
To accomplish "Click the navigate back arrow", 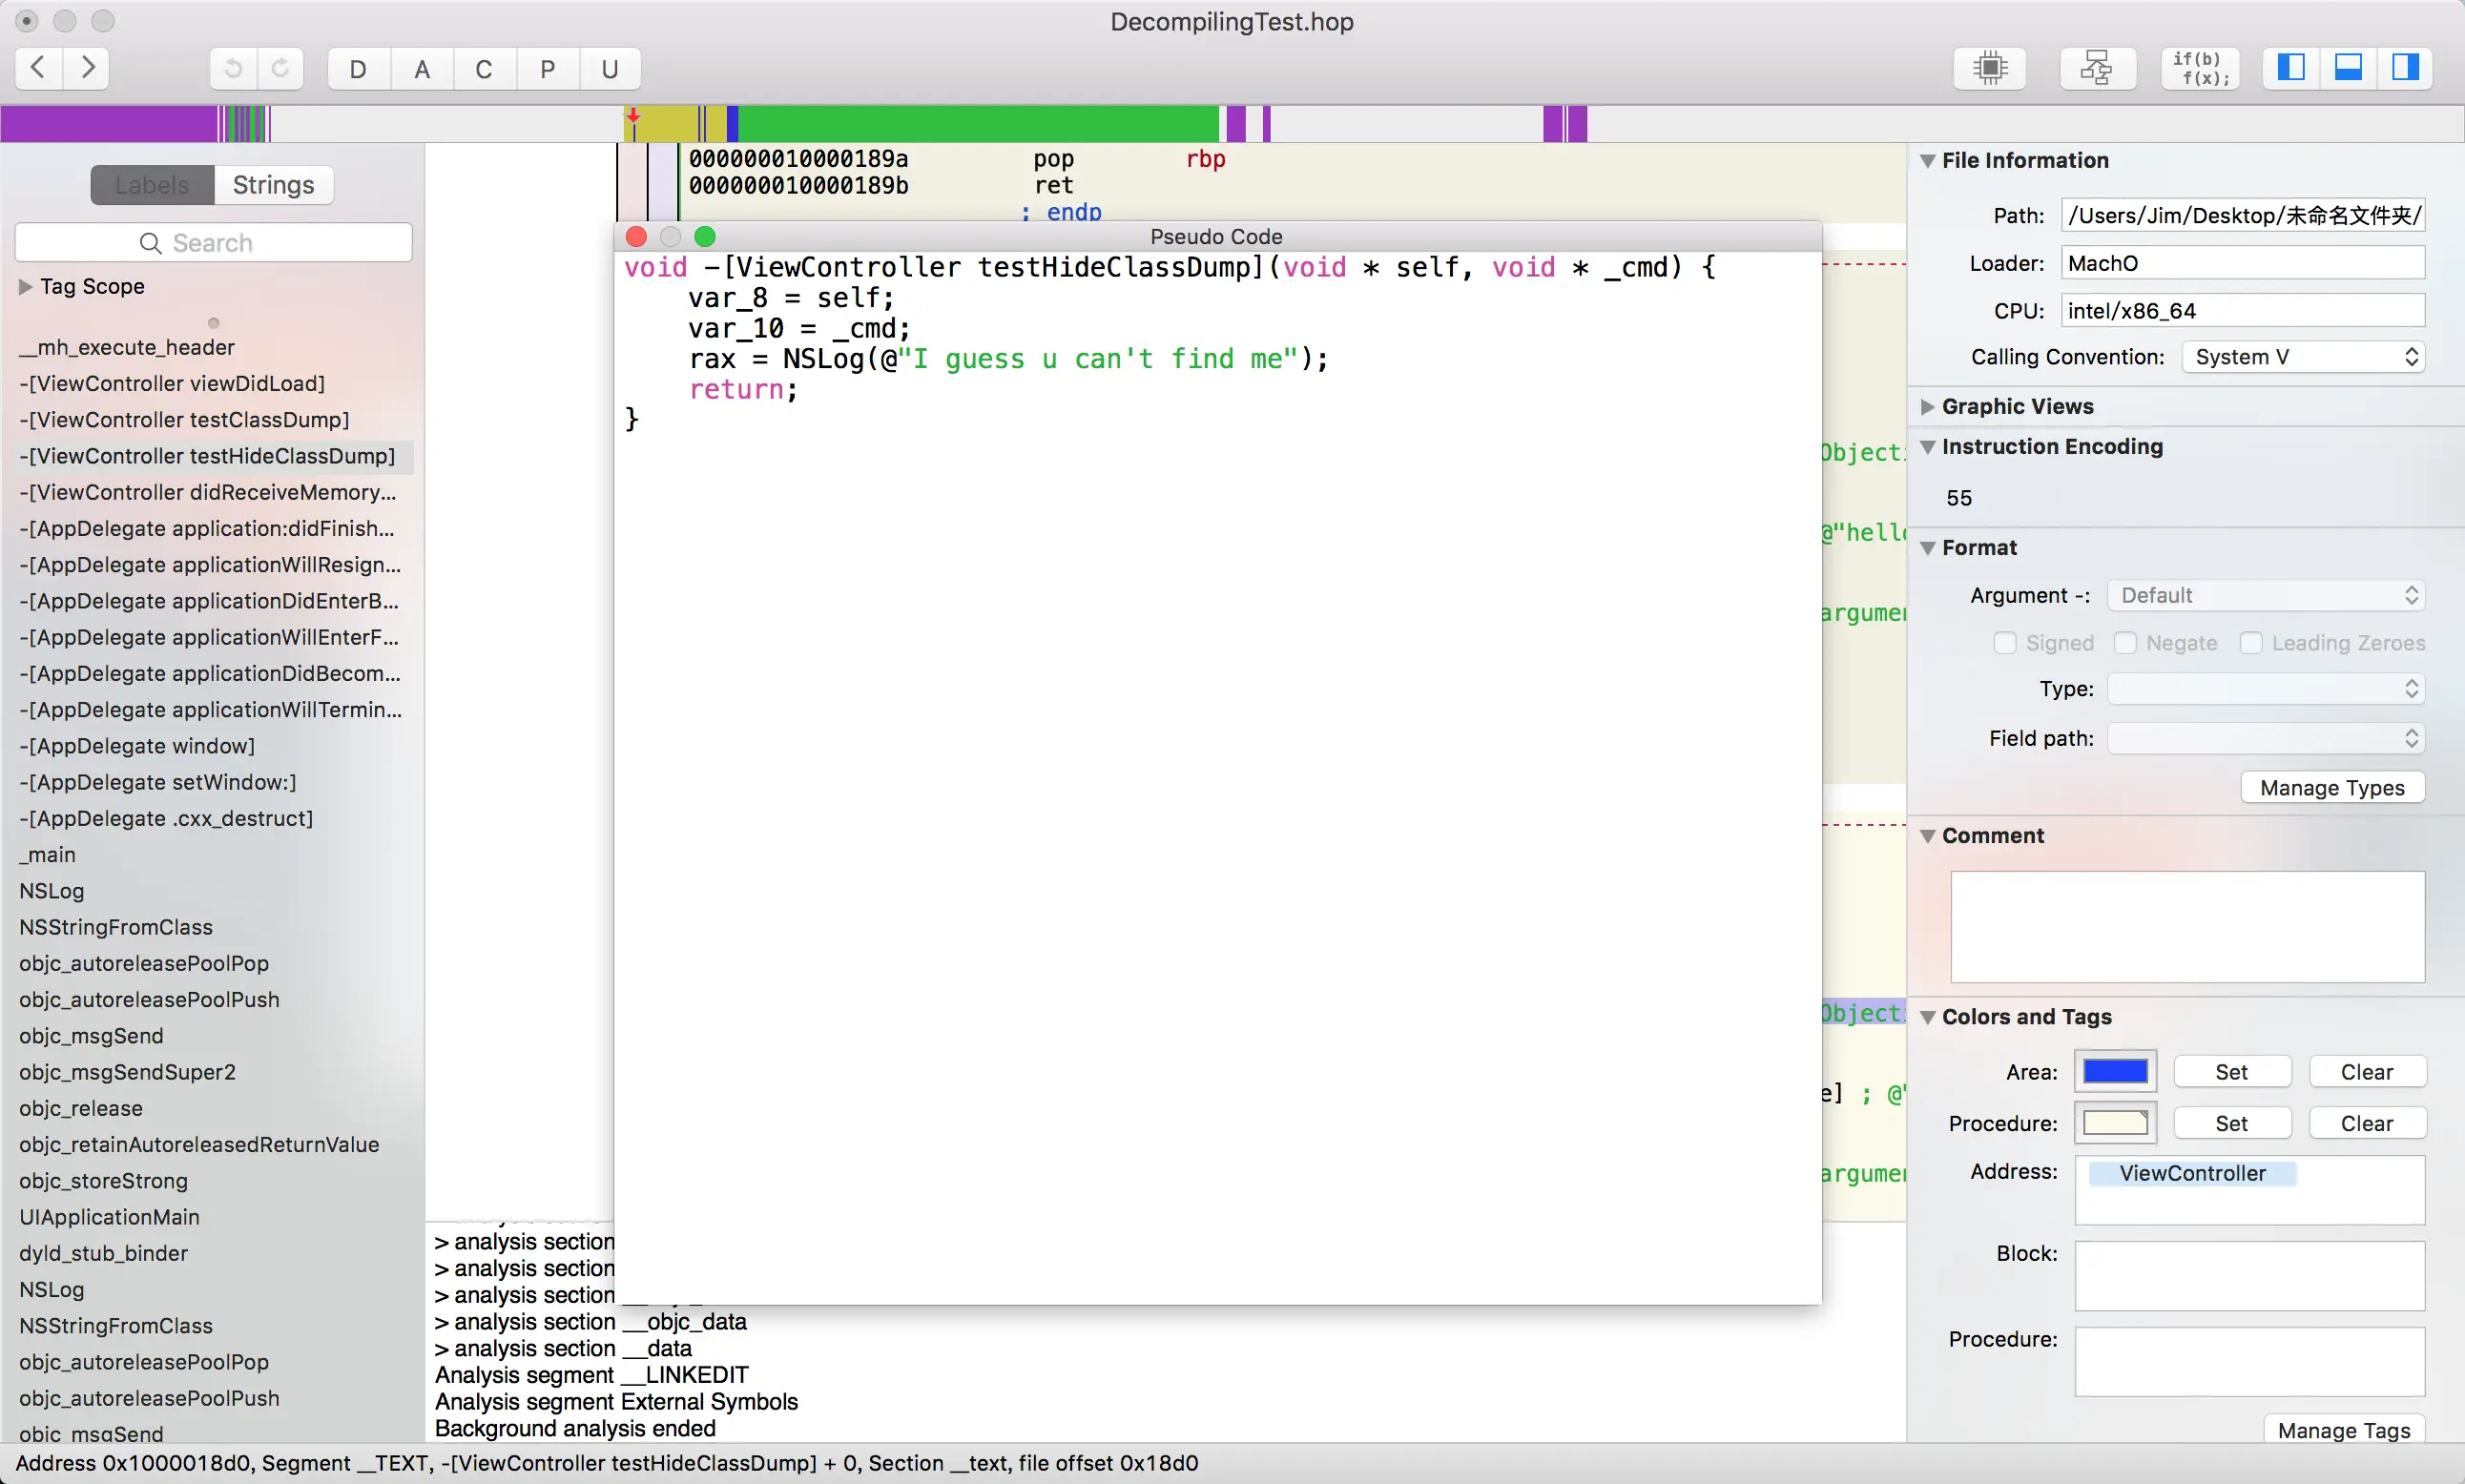I will tap(39, 68).
